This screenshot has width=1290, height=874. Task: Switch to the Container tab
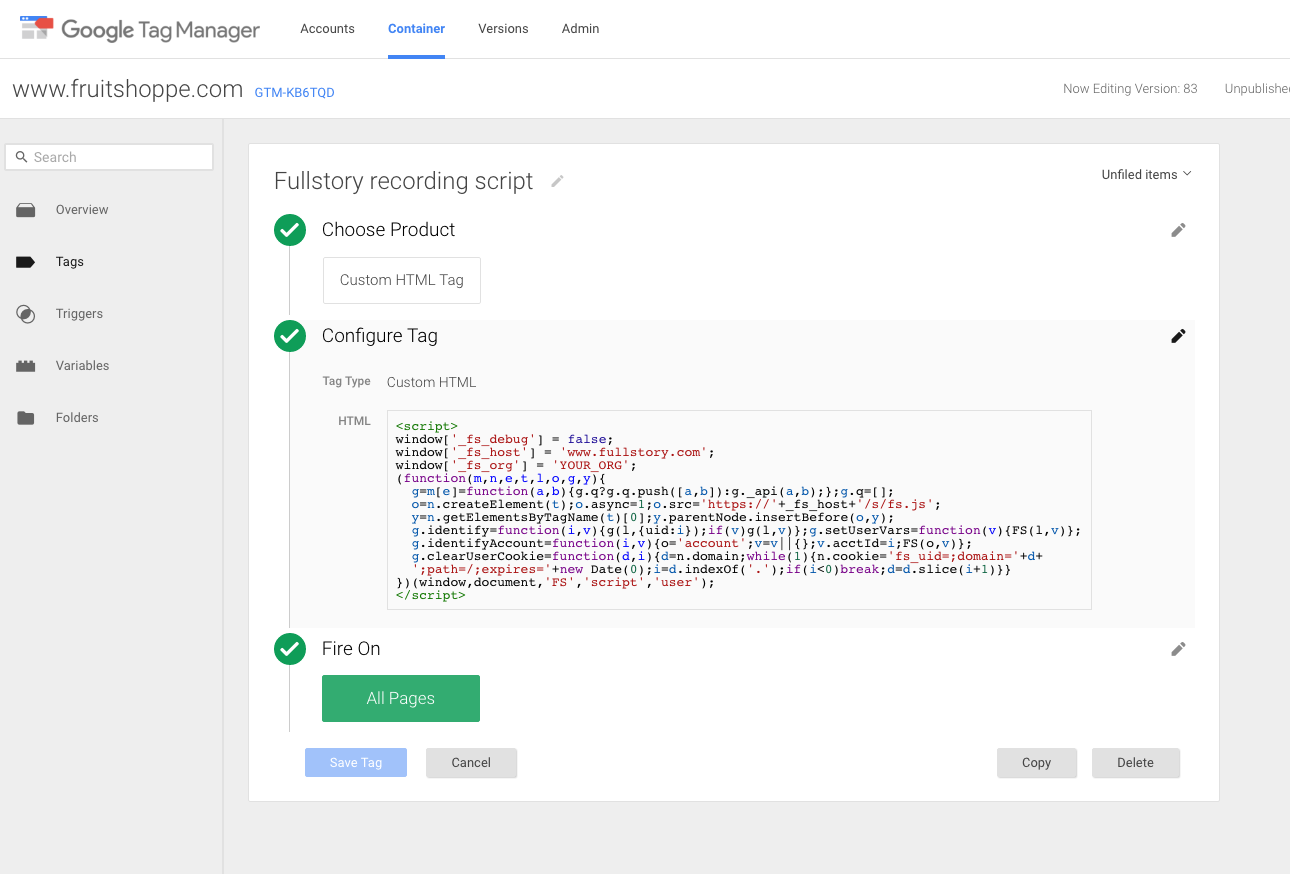(417, 29)
